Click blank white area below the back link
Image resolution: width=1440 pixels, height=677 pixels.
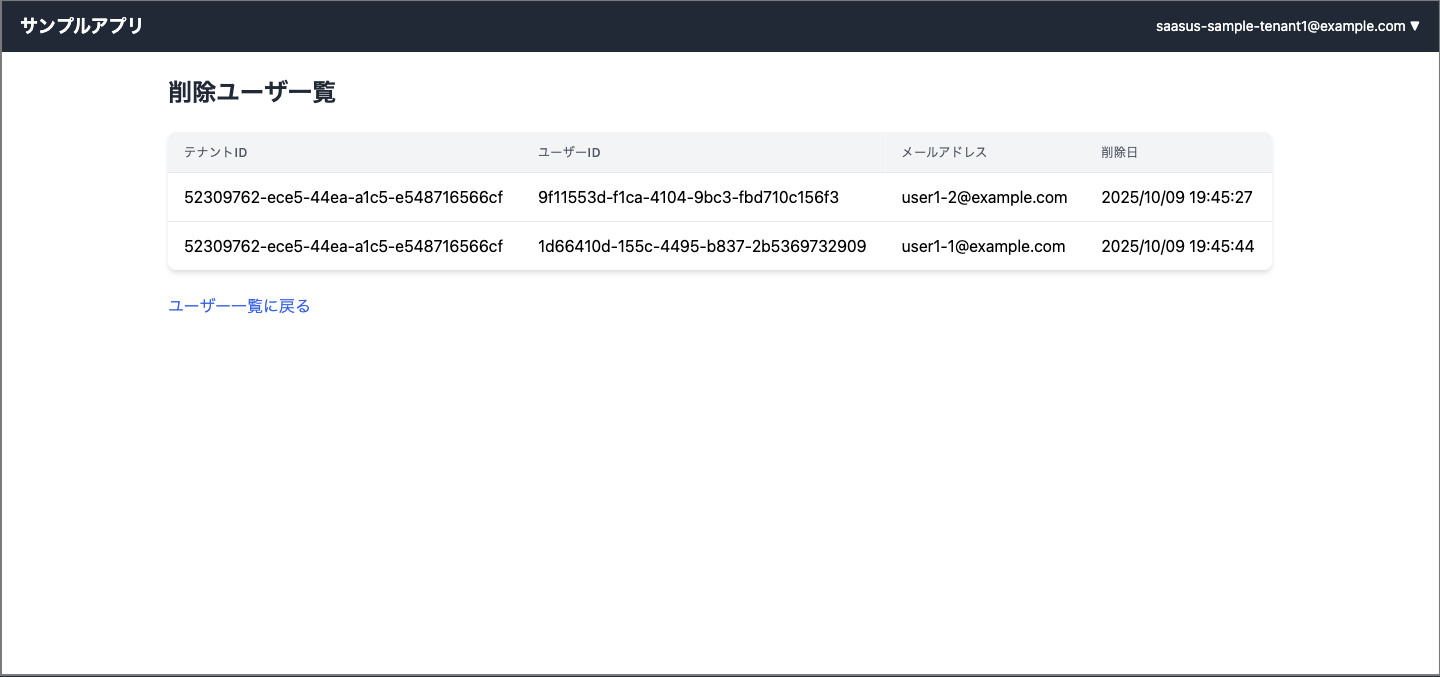[720, 480]
